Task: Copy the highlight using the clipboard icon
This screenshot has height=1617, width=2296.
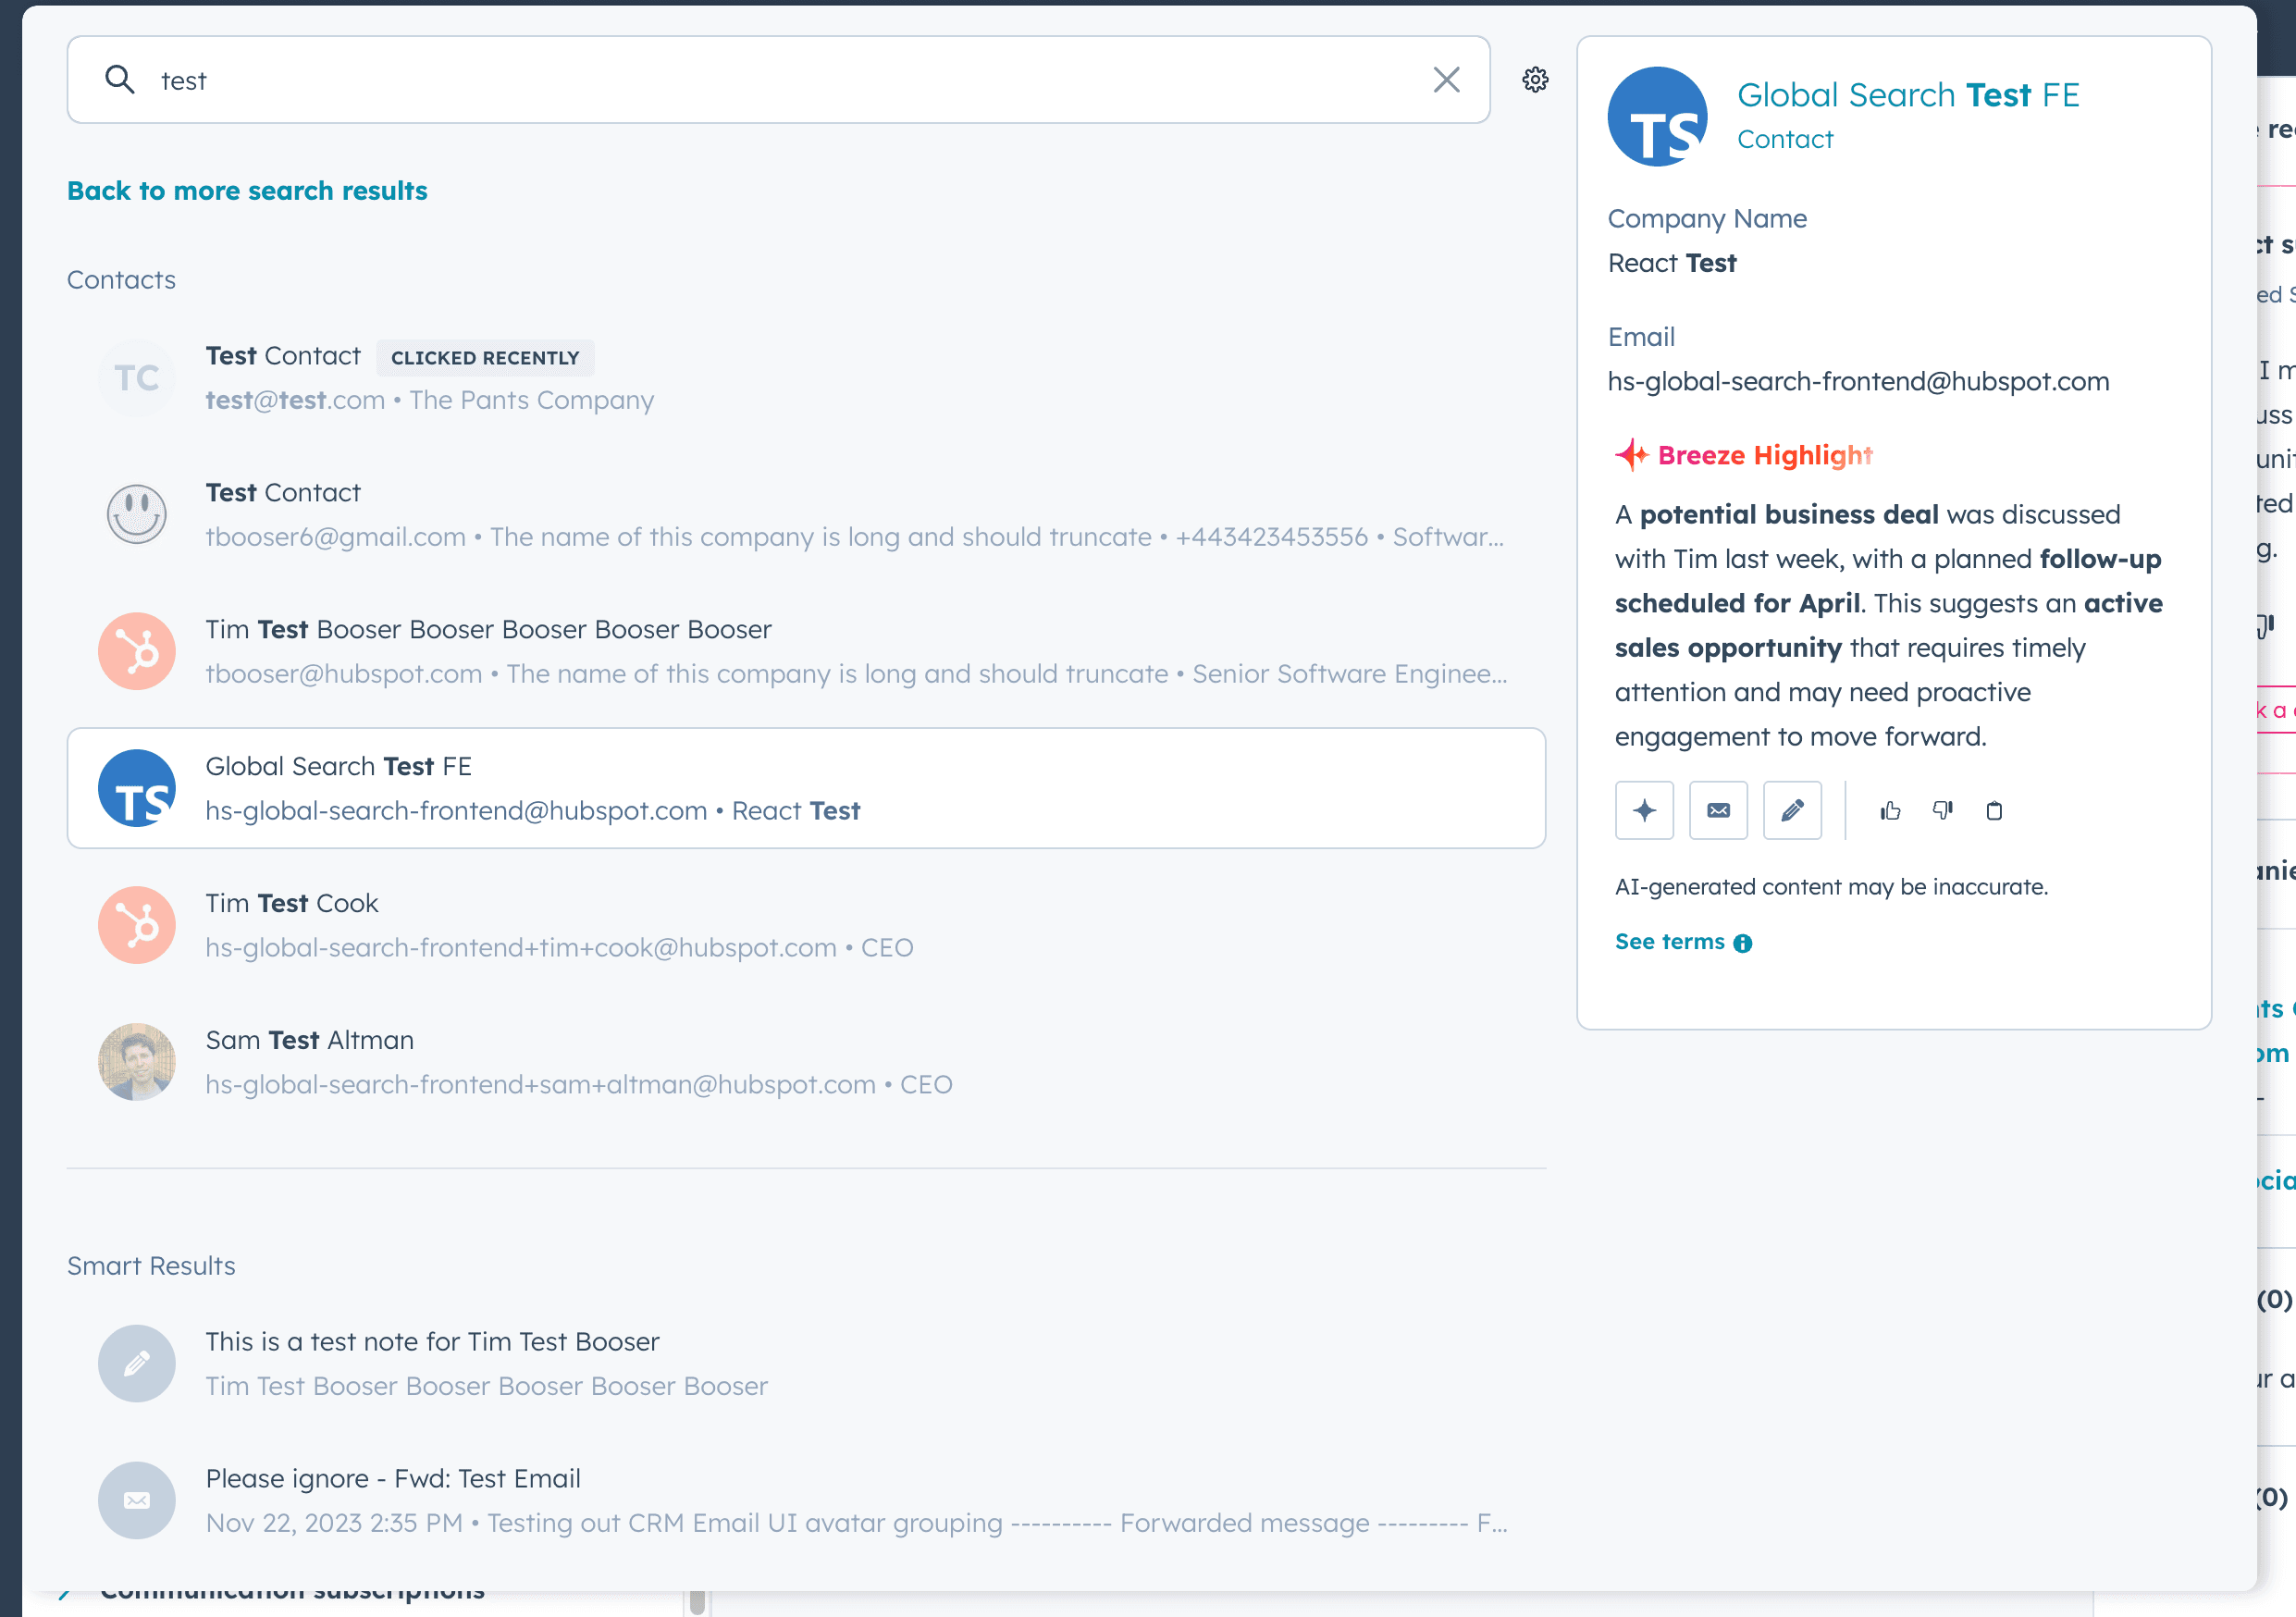Action: click(x=1994, y=810)
